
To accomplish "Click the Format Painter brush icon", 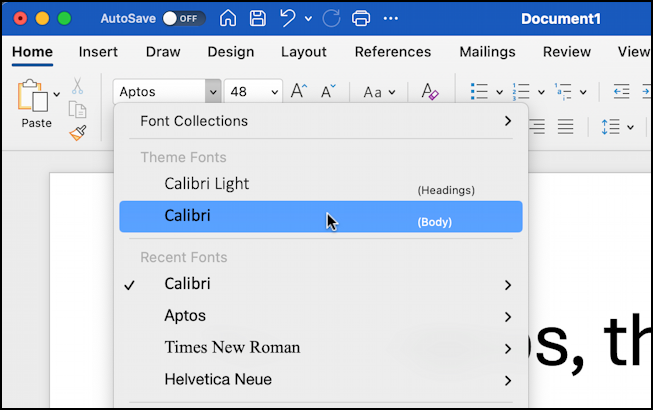I will point(78,133).
